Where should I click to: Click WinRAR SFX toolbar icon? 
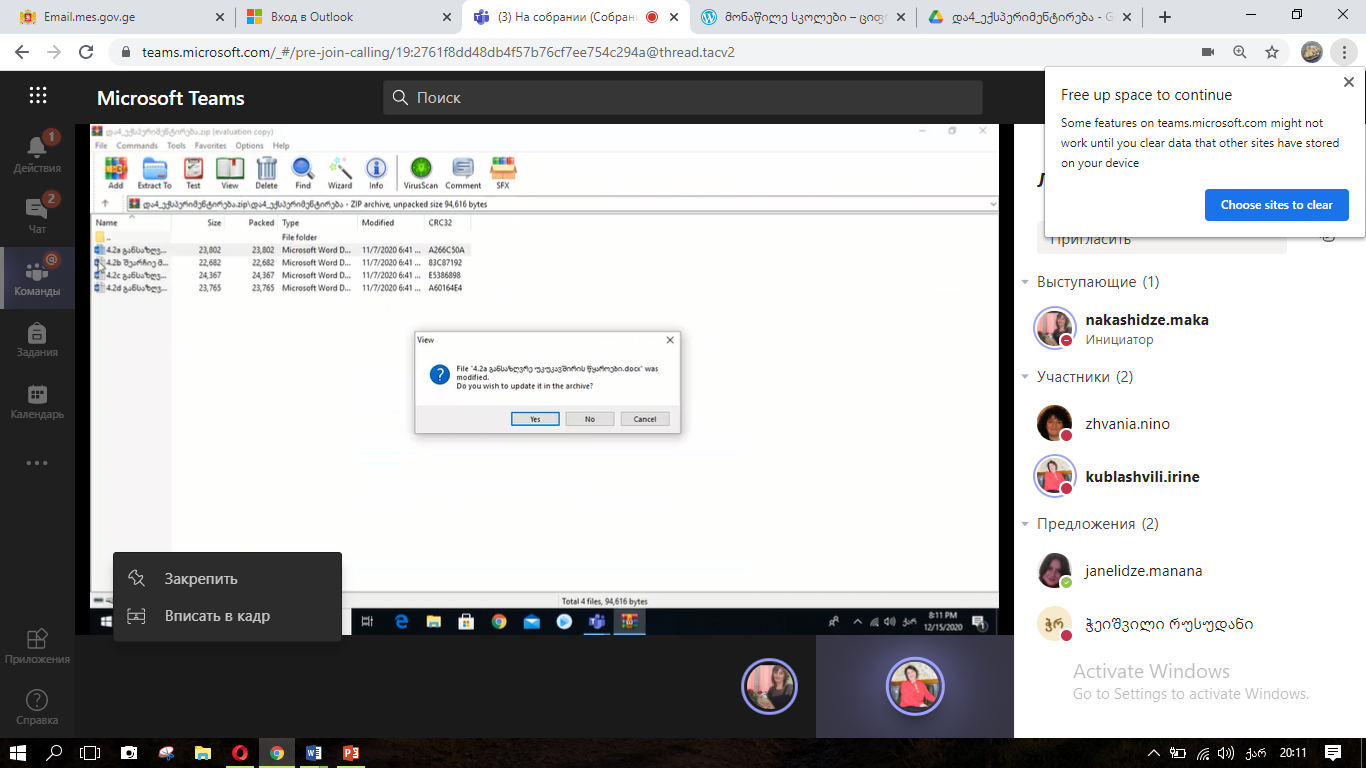[x=503, y=173]
